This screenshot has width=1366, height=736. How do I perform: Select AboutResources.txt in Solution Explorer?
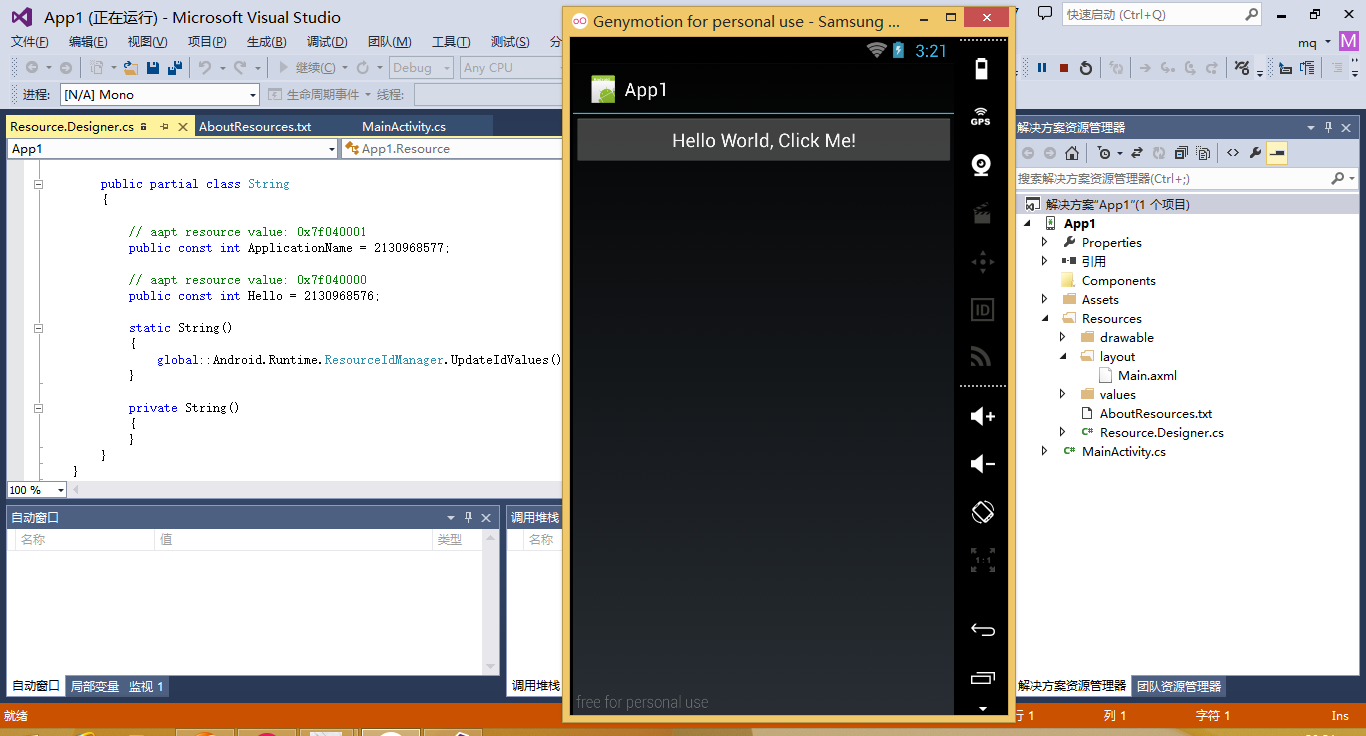1155,413
